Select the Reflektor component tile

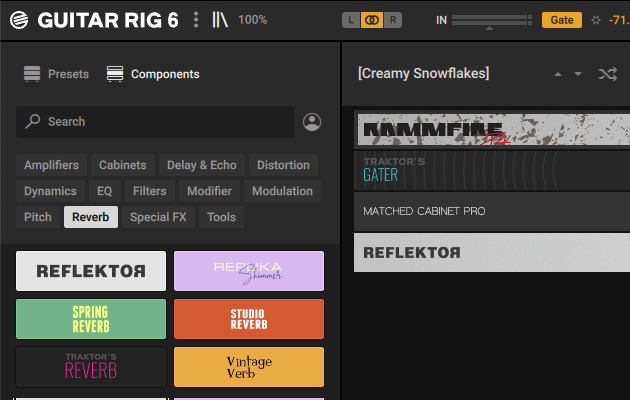point(91,271)
